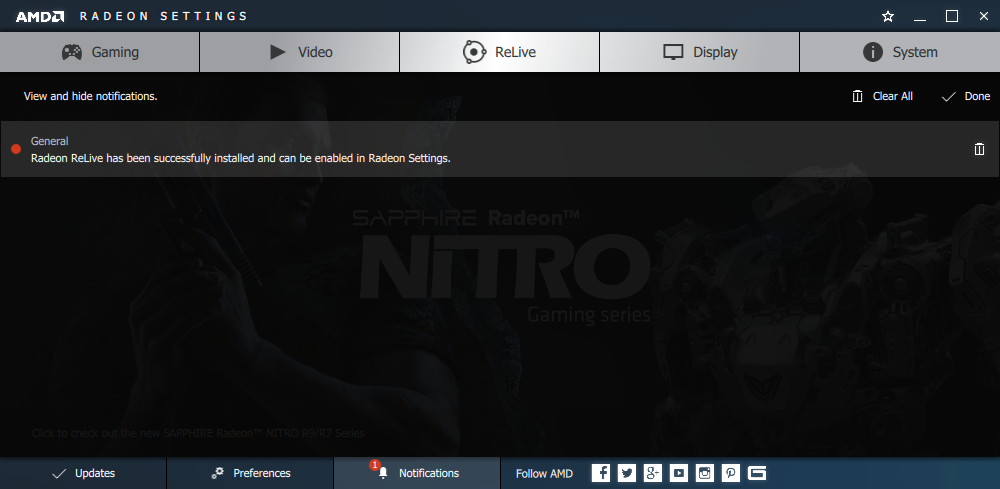
Task: Click the 'Follow AMD' label
Action: pyautogui.click(x=544, y=474)
